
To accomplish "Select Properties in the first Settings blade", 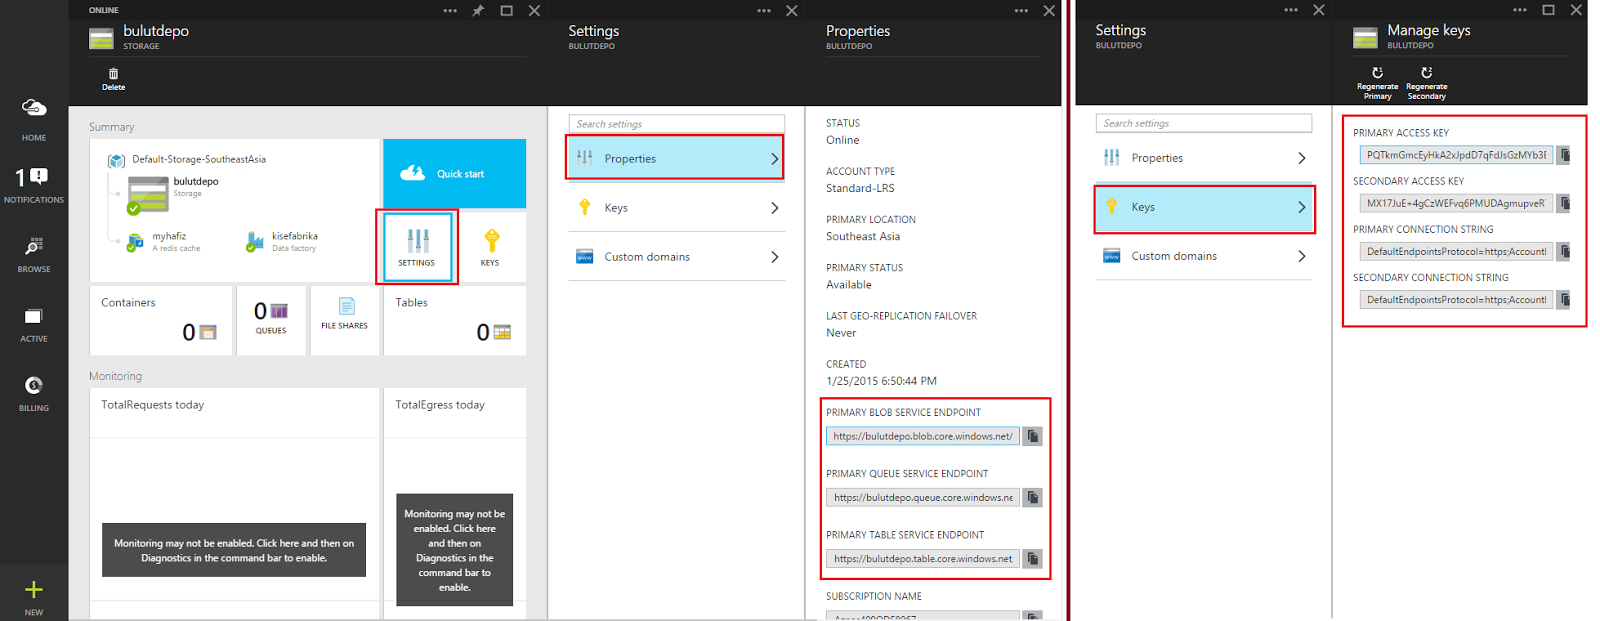I will click(675, 158).
